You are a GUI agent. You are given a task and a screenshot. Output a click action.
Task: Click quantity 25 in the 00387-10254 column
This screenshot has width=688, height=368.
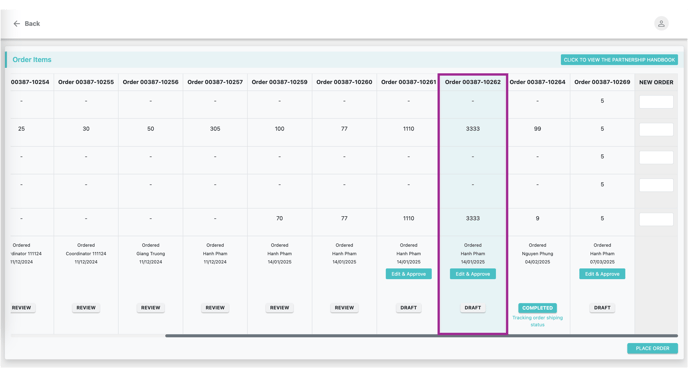(x=22, y=129)
